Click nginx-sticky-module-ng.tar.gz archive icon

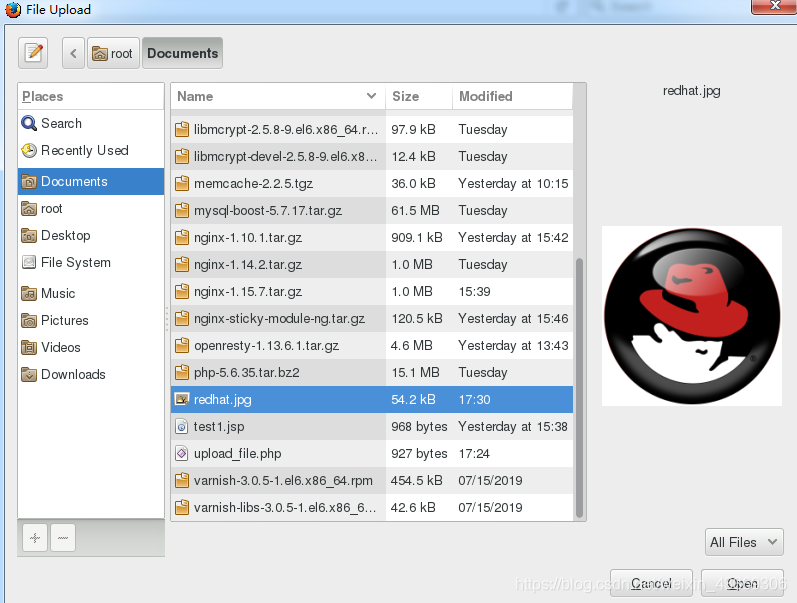(x=182, y=318)
